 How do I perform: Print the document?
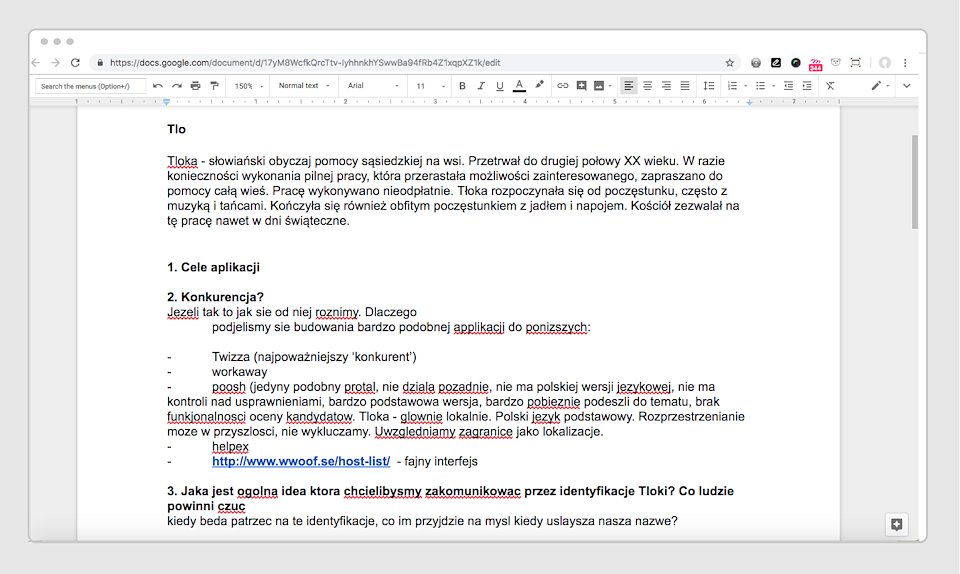coord(195,86)
